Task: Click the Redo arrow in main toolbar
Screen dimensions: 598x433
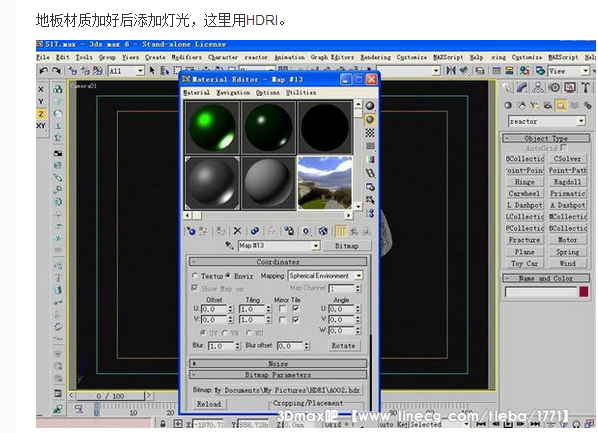Action: 56,71
